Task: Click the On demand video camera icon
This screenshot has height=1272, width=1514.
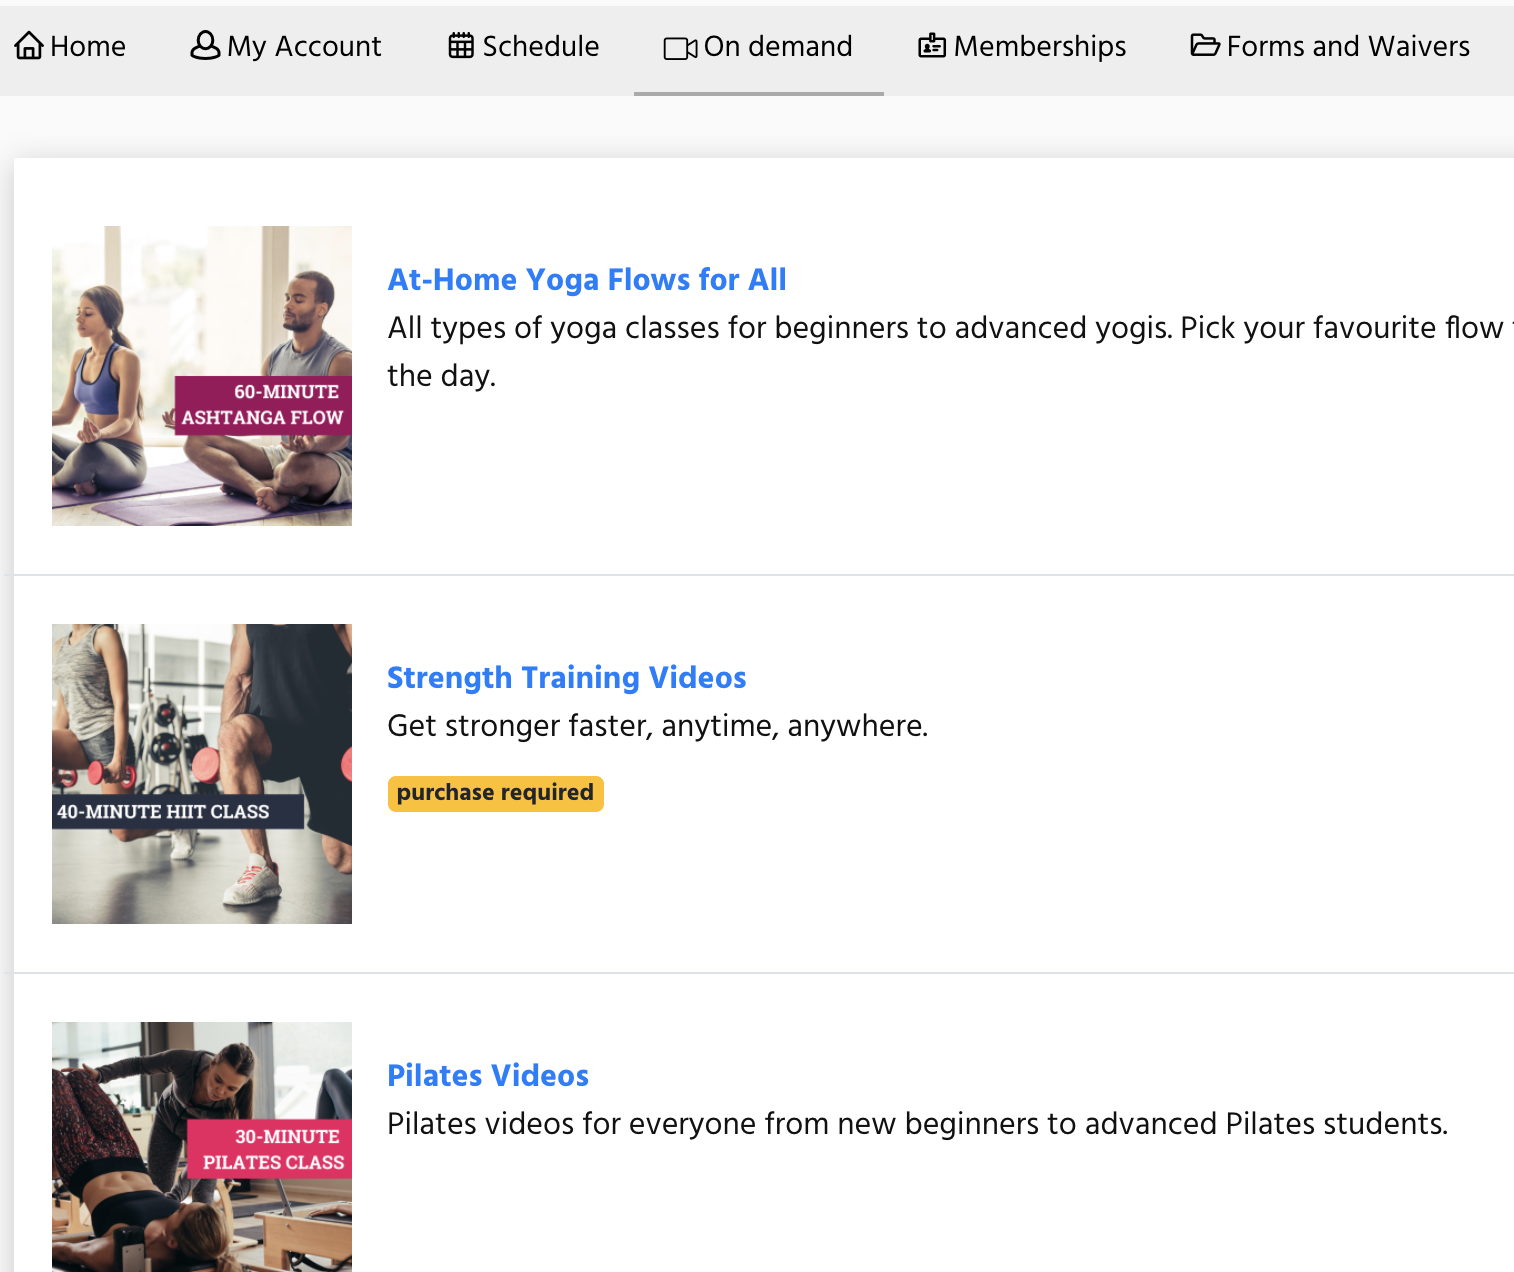Action: pyautogui.click(x=679, y=47)
